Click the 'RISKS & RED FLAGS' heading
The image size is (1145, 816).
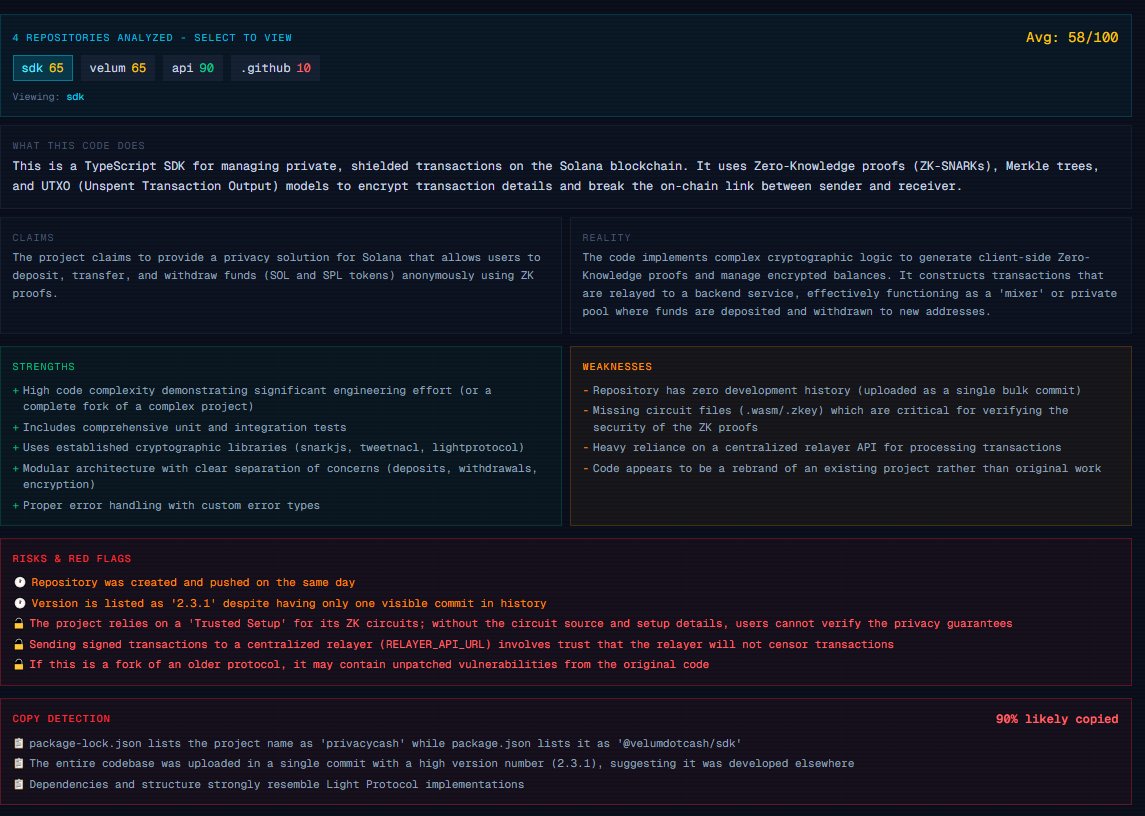coord(72,559)
